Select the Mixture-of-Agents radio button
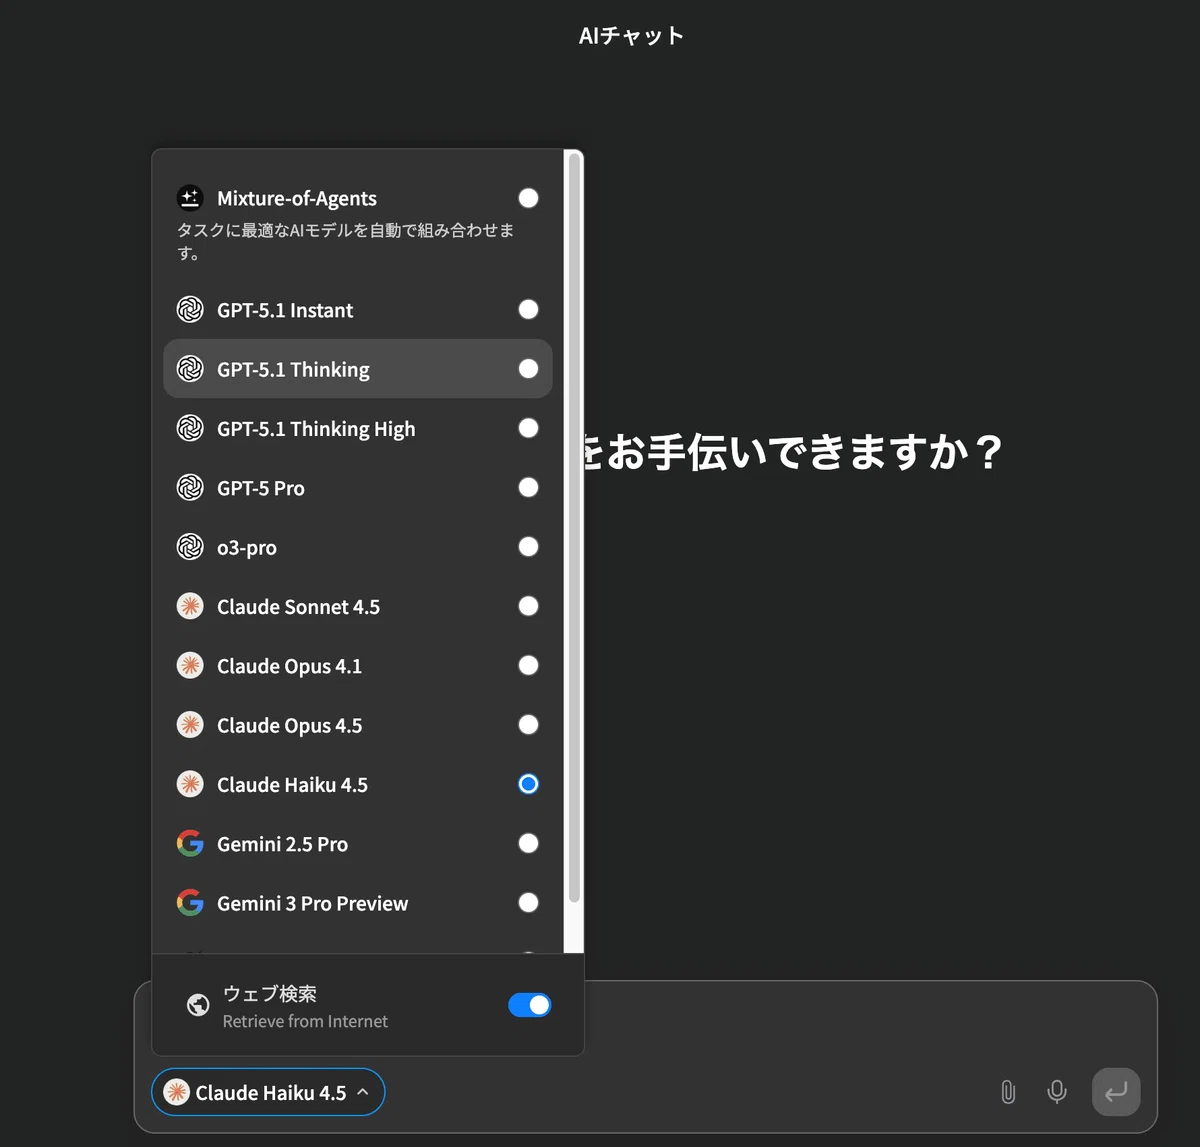This screenshot has width=1200, height=1147. [x=528, y=198]
